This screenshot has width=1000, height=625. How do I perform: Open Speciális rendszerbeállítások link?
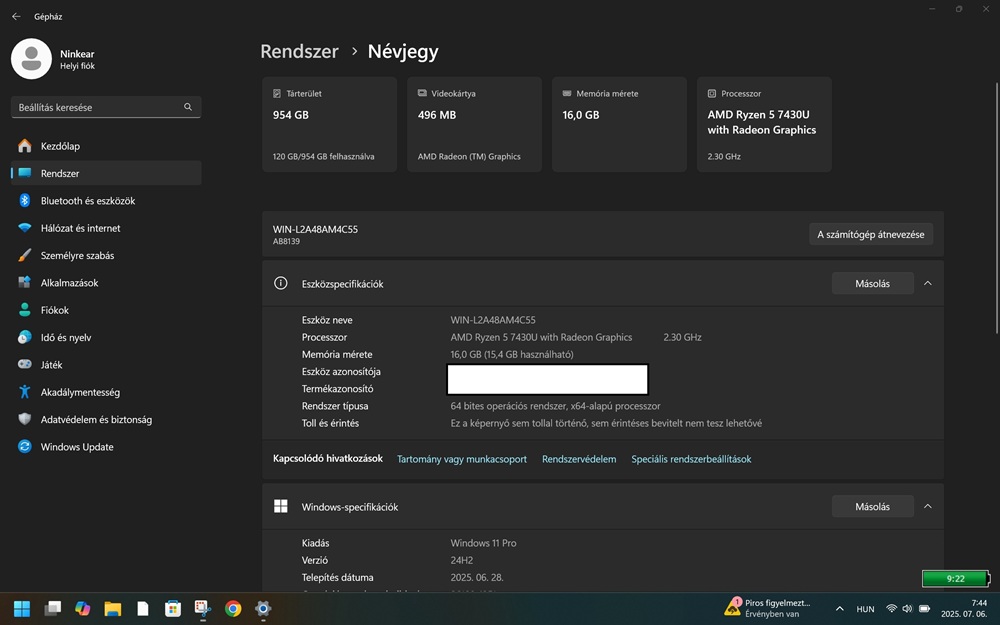[691, 459]
